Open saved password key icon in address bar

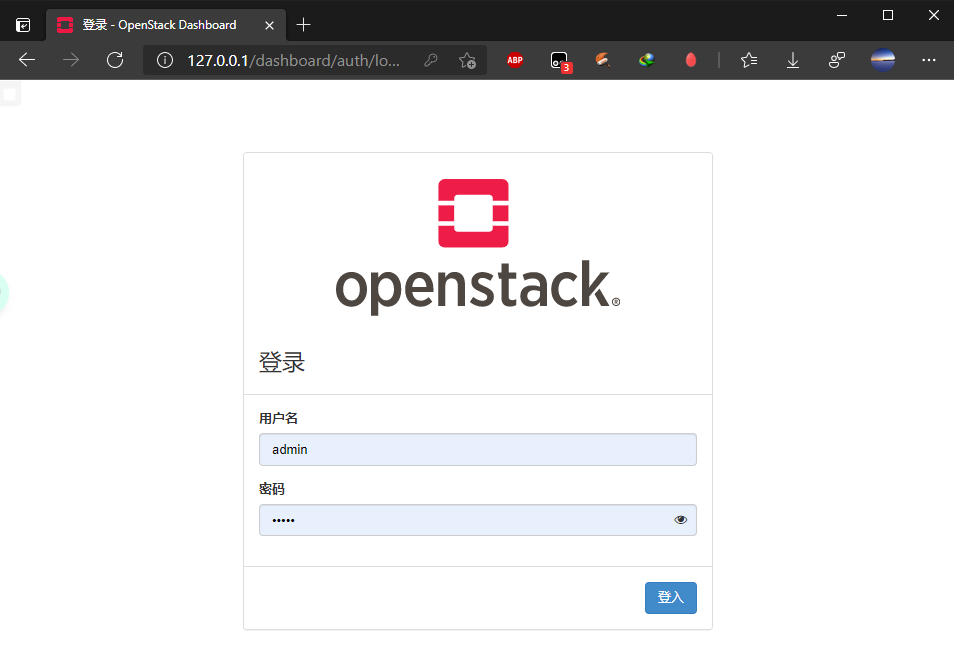click(431, 60)
